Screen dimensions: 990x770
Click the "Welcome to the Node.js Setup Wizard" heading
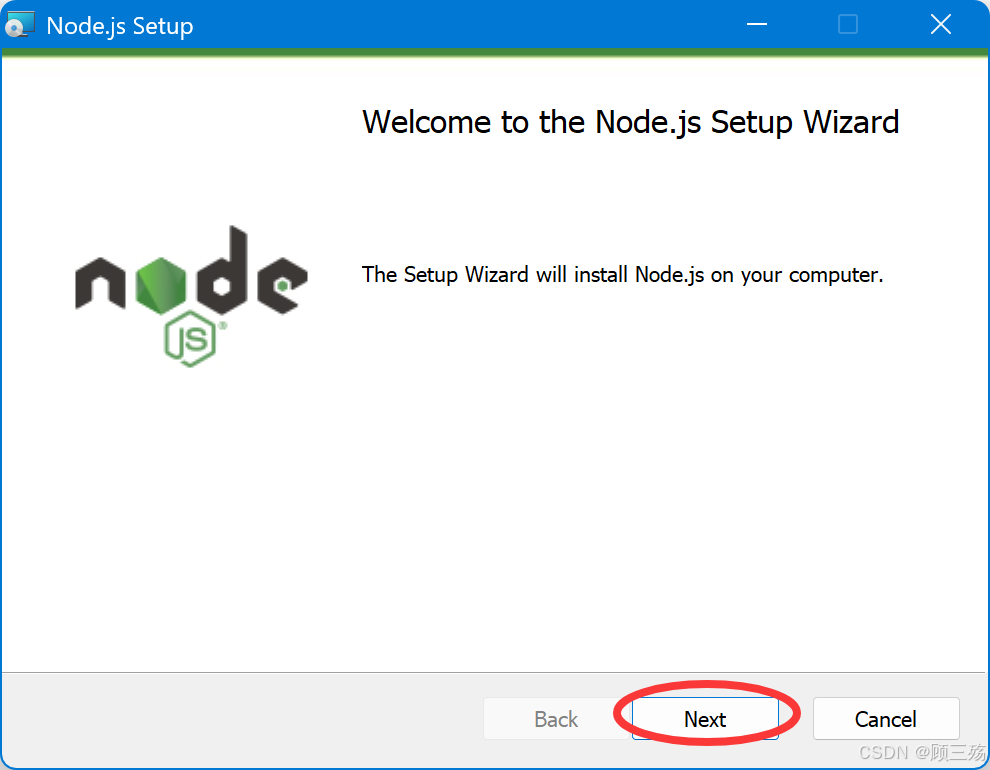[630, 122]
